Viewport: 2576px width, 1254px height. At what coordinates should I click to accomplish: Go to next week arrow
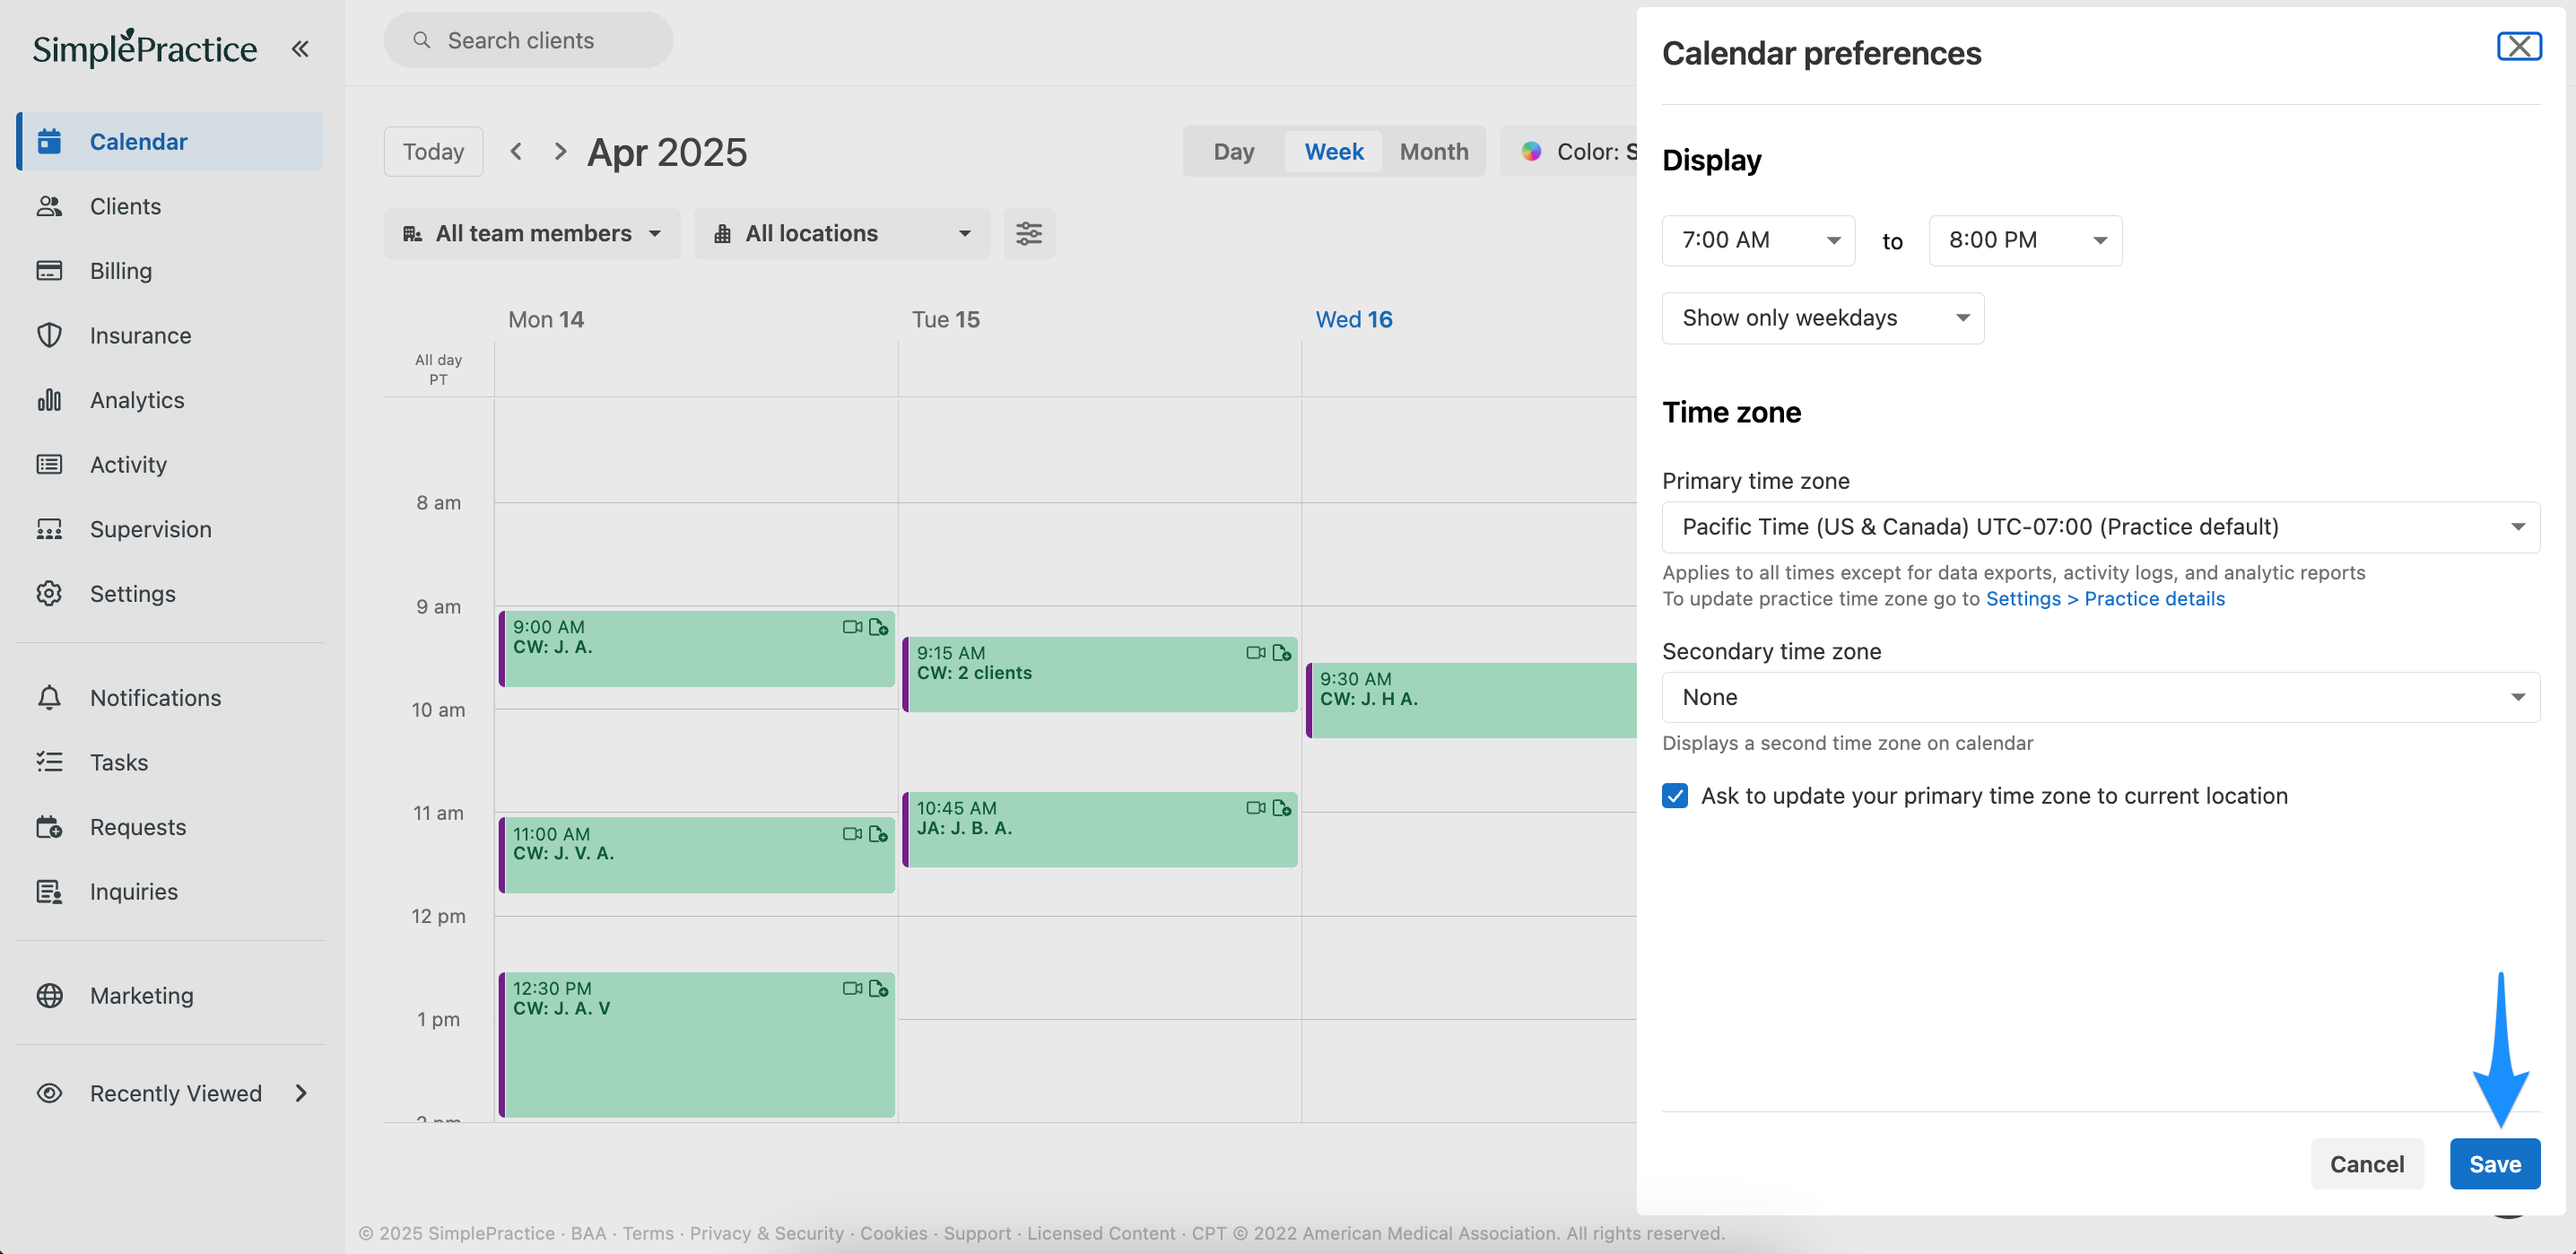(x=560, y=151)
